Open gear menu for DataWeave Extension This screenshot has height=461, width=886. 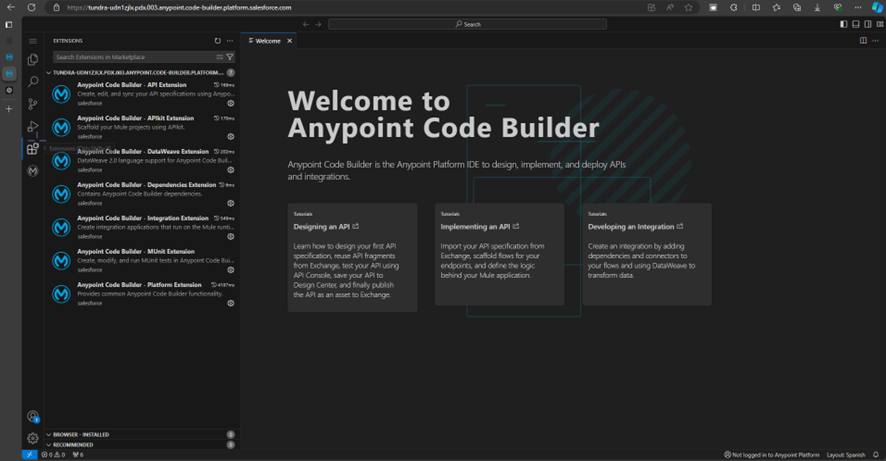pyautogui.click(x=231, y=170)
